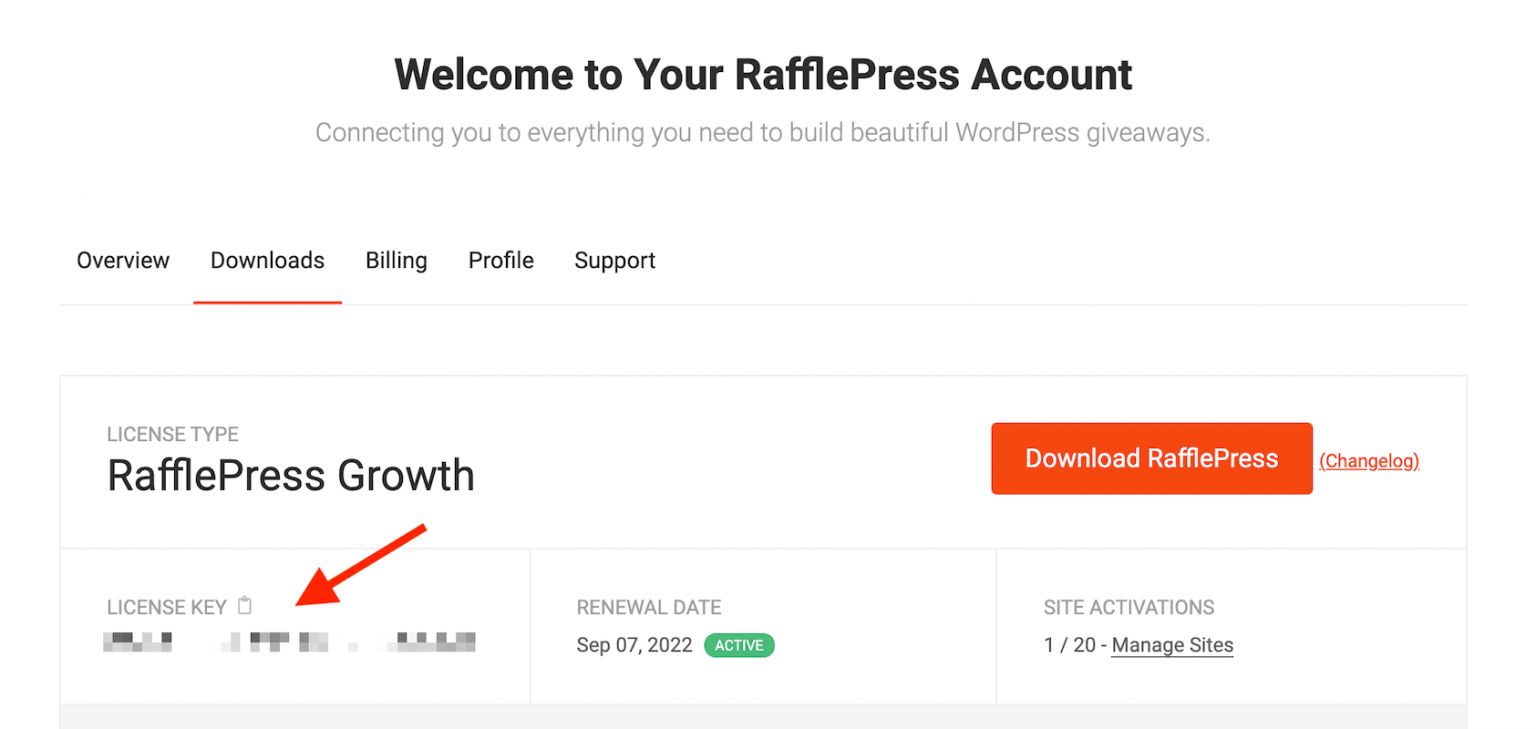Select the blurred license key text
This screenshot has height=729, width=1536.
click(x=290, y=641)
